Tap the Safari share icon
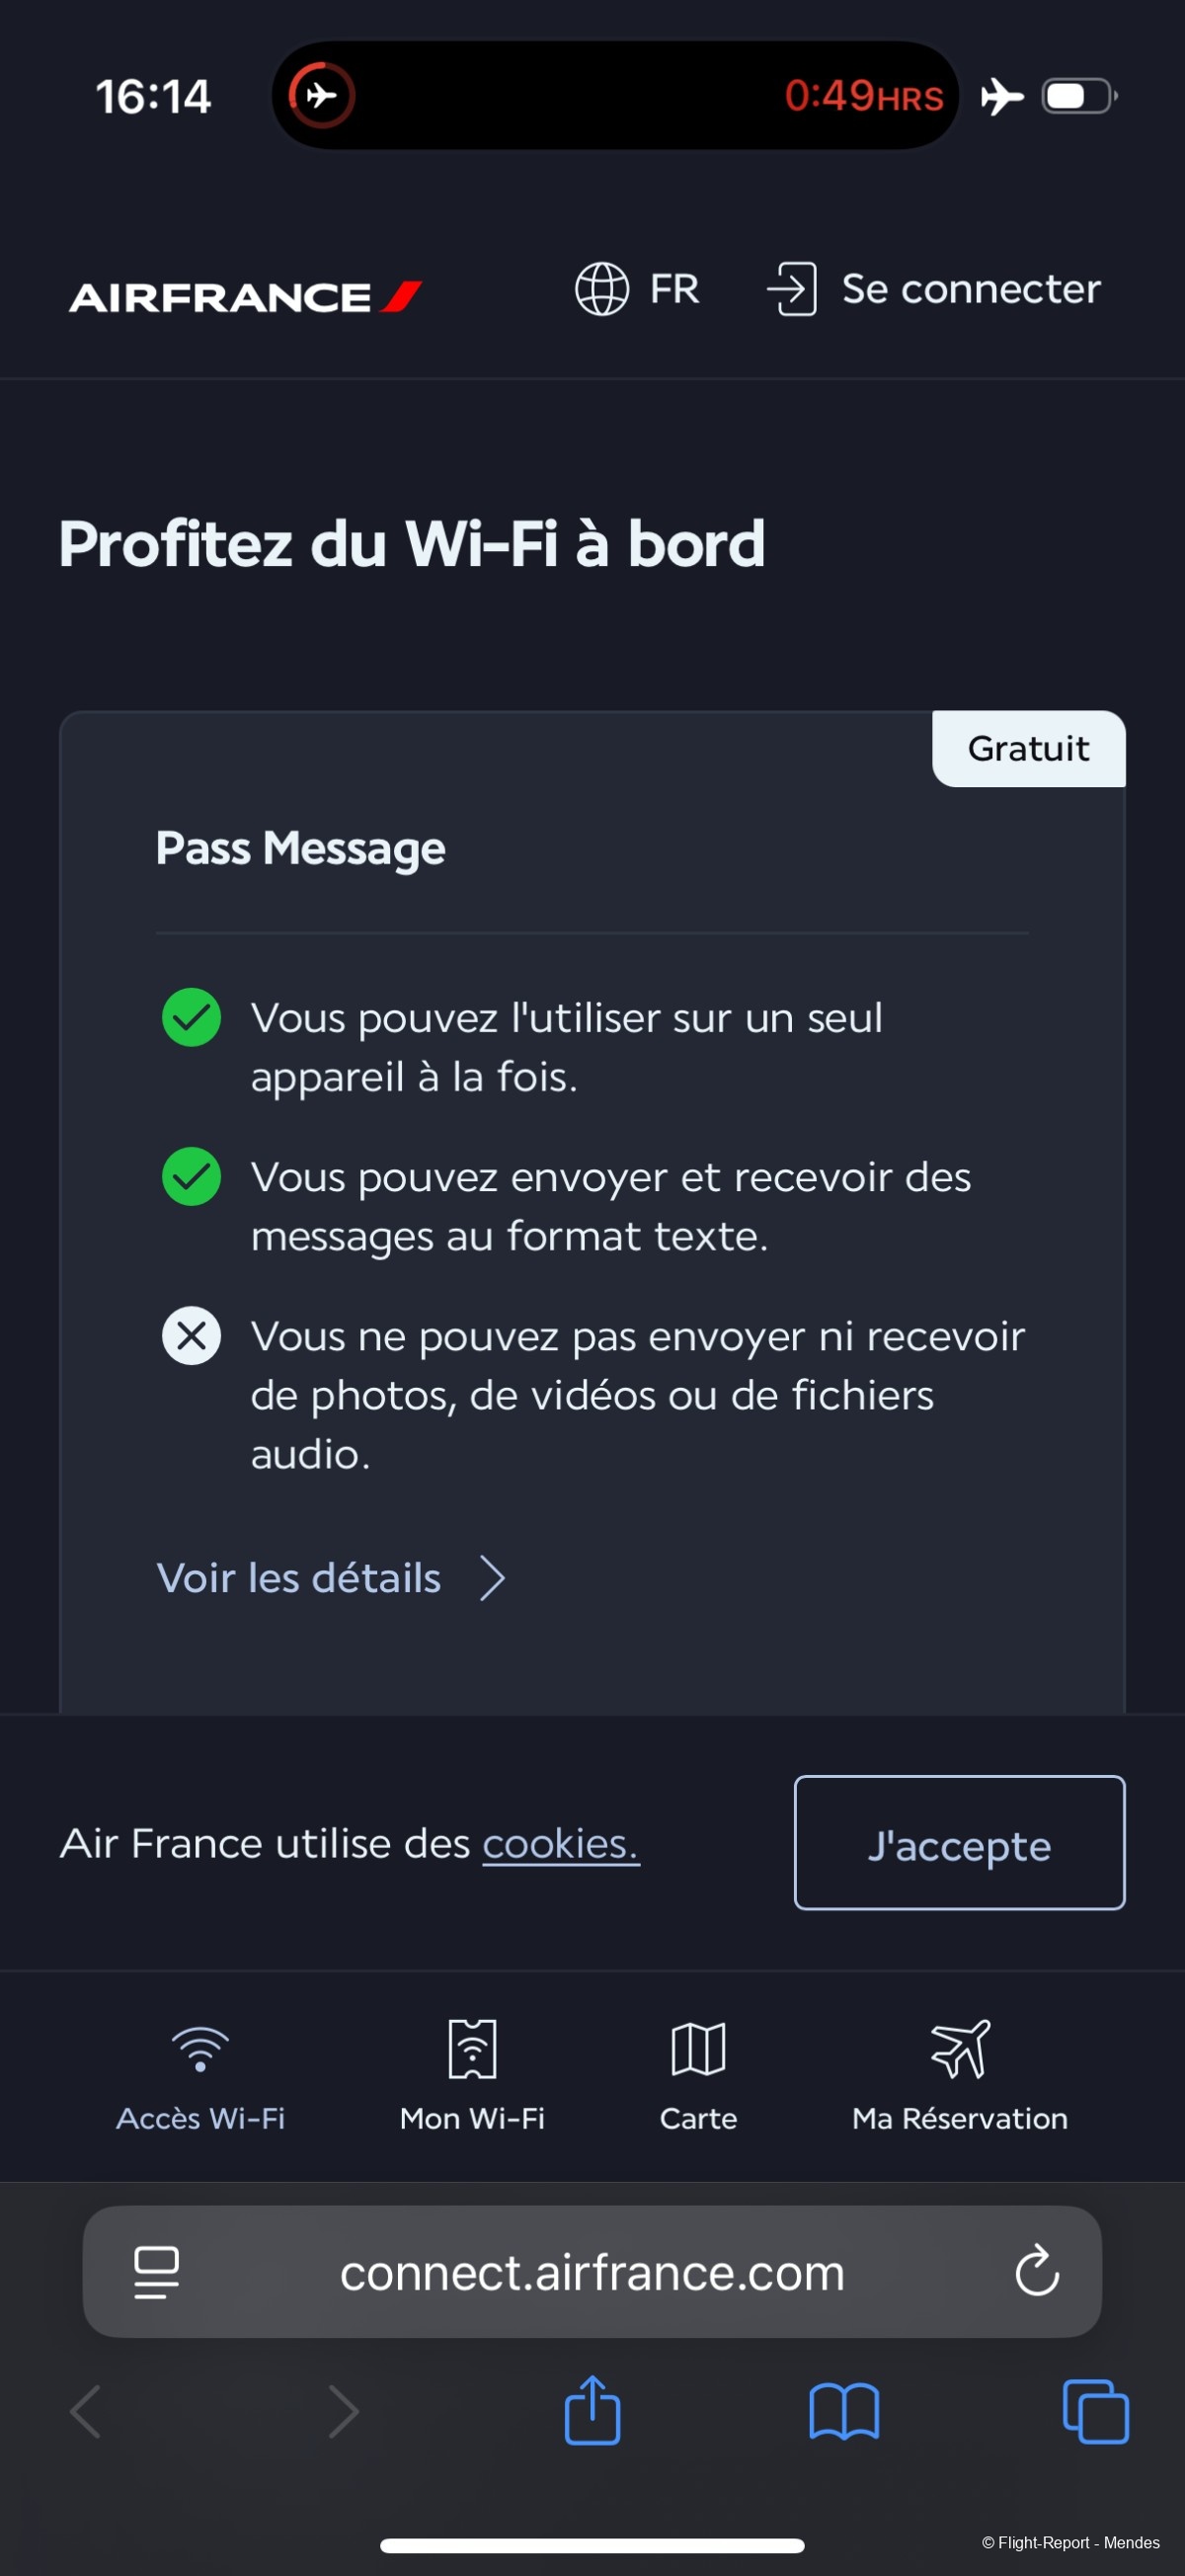 pos(593,2410)
